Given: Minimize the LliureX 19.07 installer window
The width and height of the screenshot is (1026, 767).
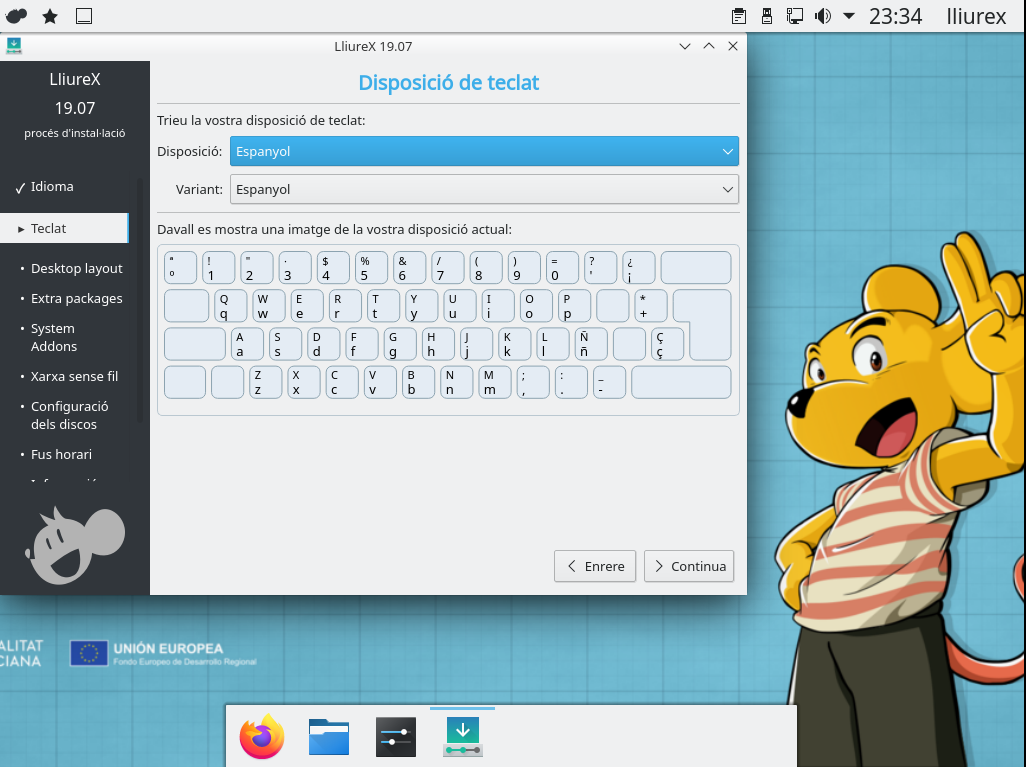Looking at the screenshot, I should 685,46.
